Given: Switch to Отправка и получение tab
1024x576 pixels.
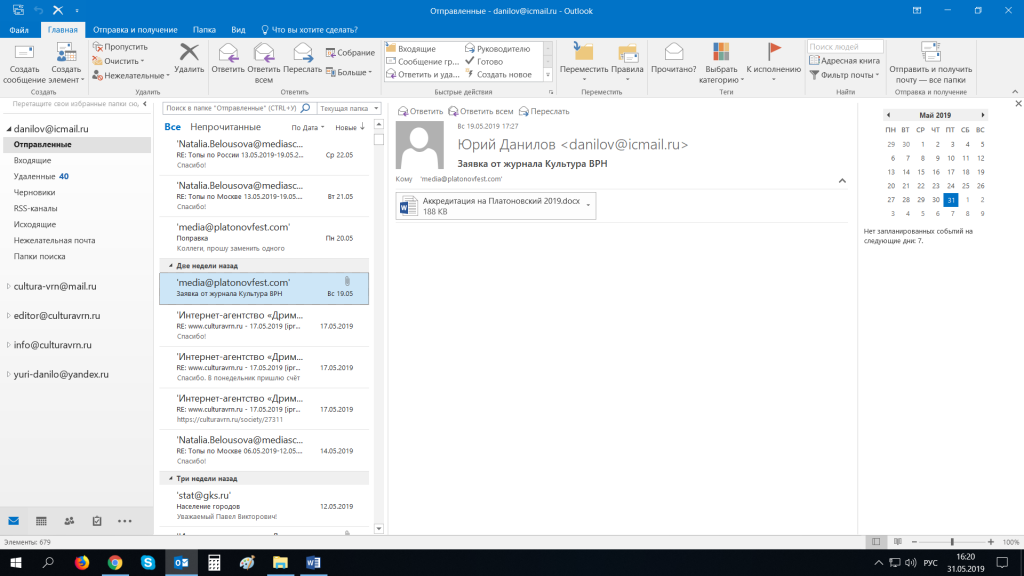Looking at the screenshot, I should [x=135, y=29].
